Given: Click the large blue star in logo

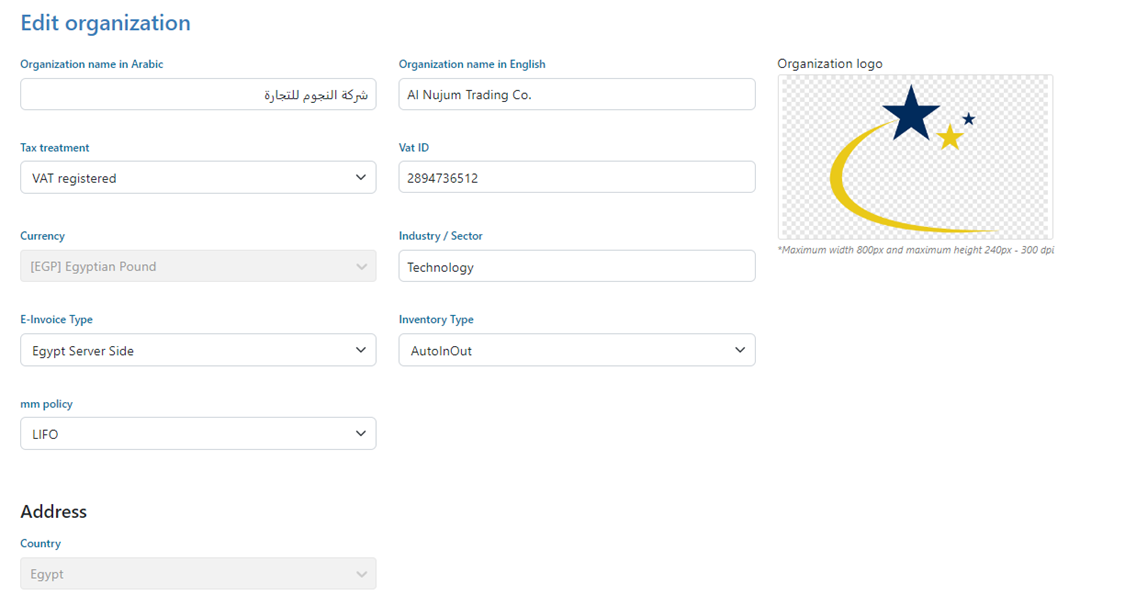Looking at the screenshot, I should tap(910, 112).
